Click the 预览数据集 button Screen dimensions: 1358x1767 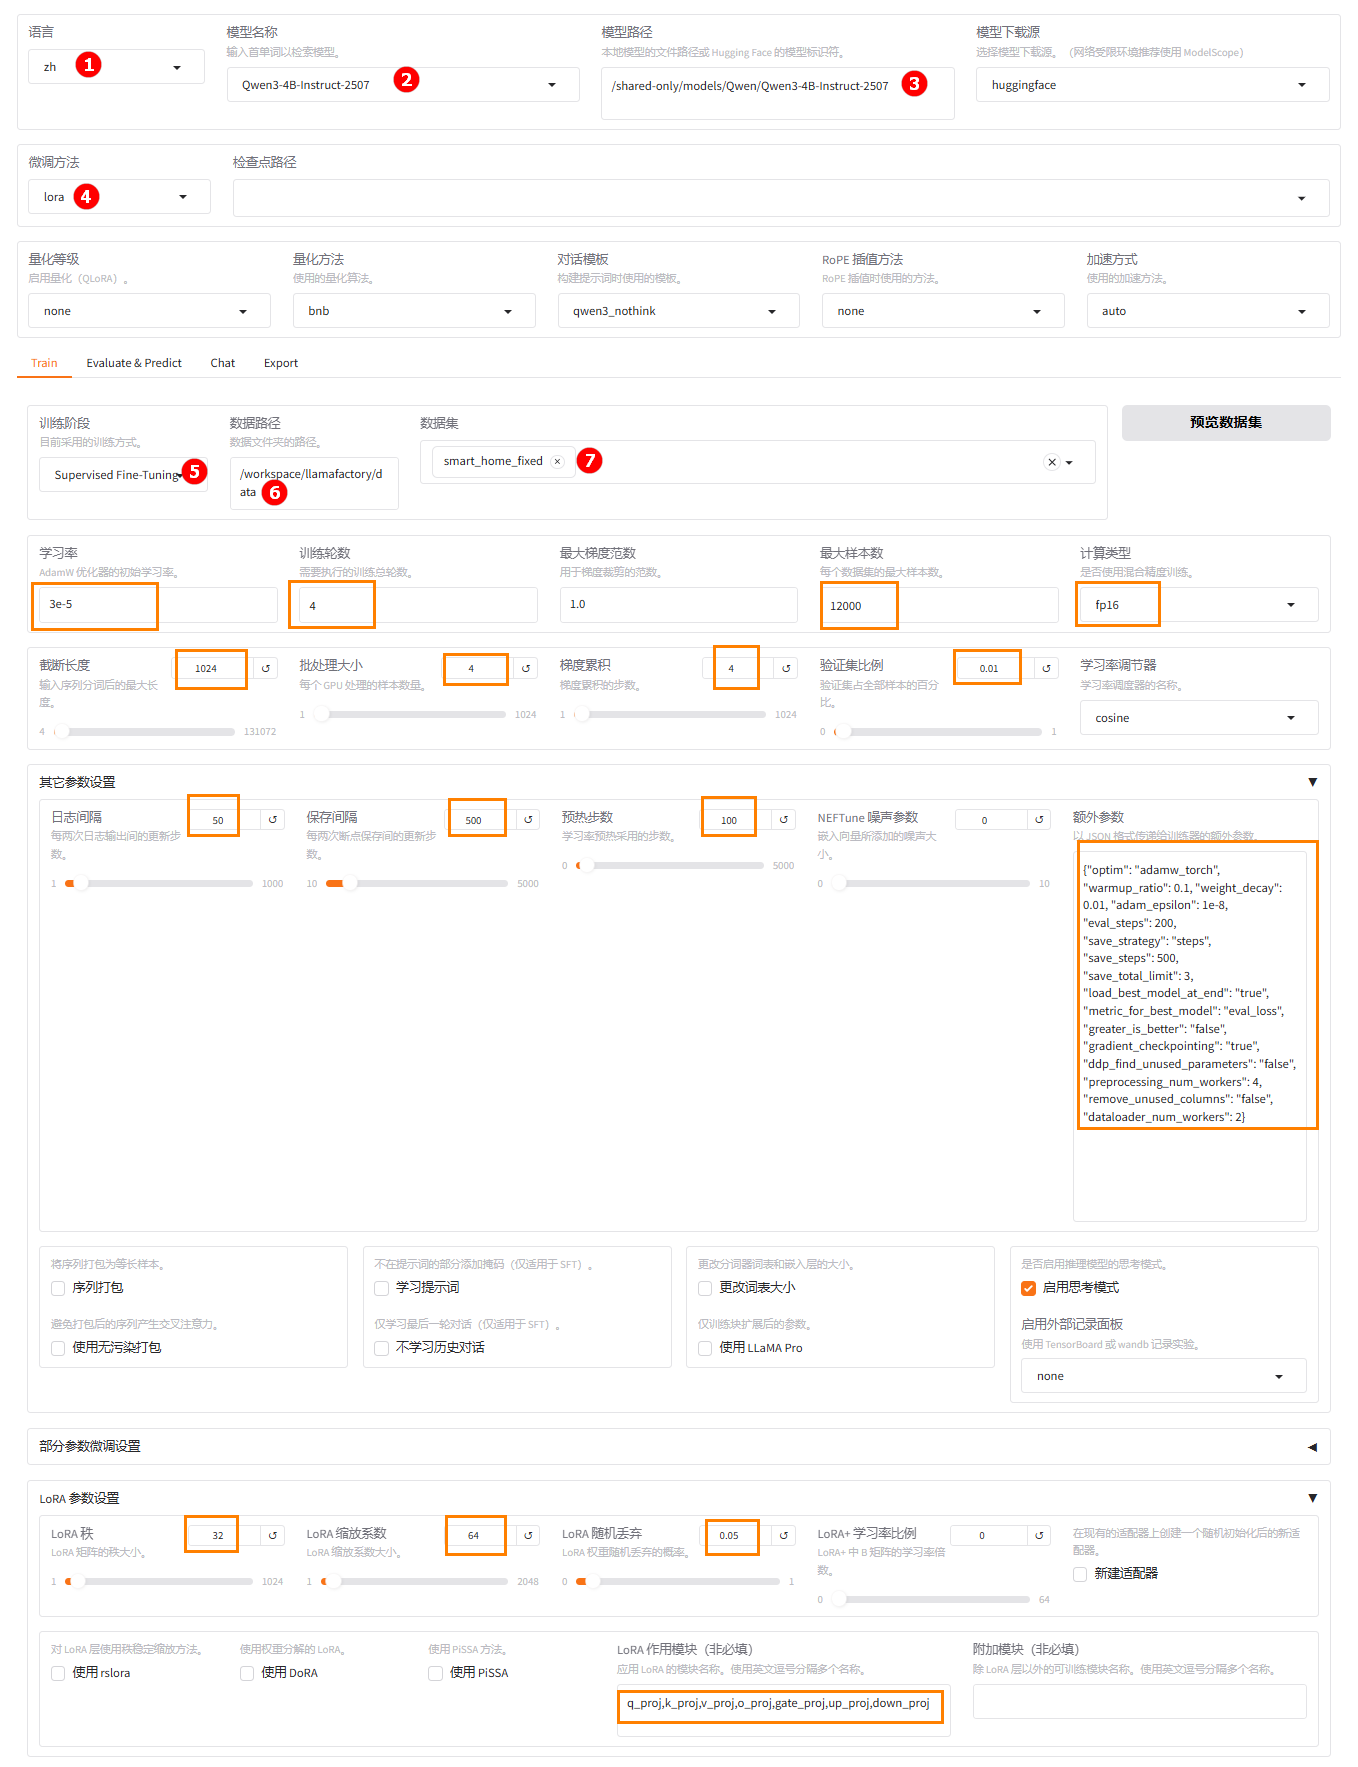(1225, 423)
